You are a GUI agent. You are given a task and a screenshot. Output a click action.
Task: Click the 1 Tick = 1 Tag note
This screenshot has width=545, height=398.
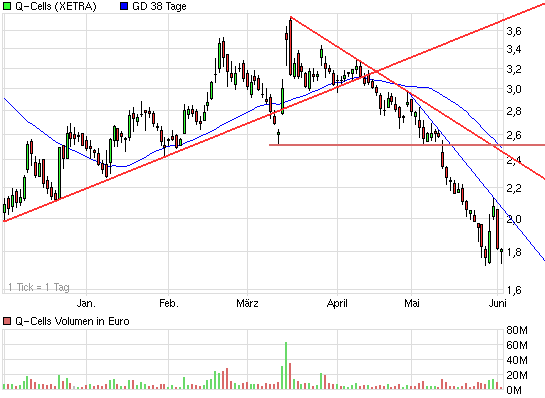pyautogui.click(x=39, y=287)
